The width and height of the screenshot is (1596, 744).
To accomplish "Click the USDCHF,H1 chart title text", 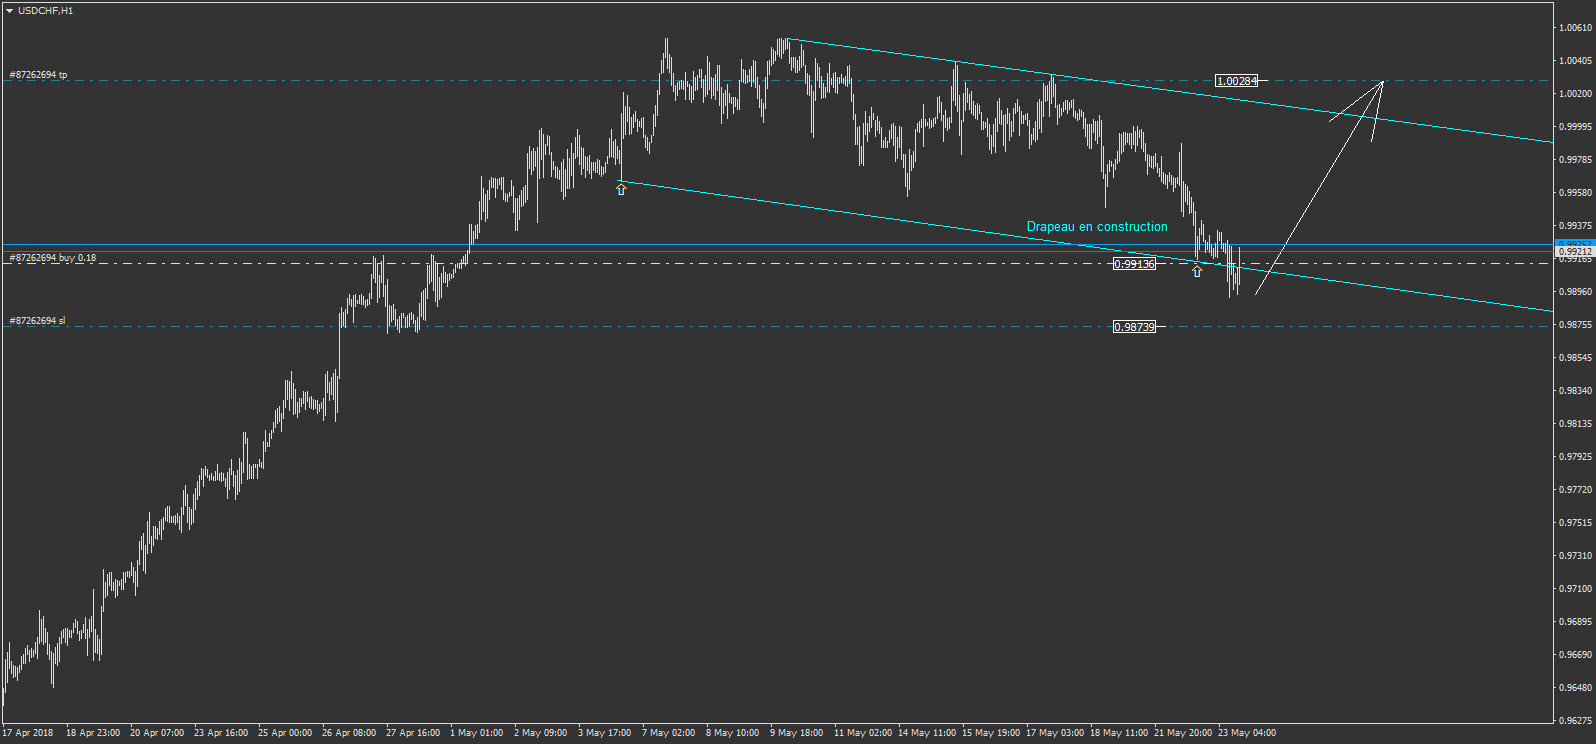I will (46, 11).
